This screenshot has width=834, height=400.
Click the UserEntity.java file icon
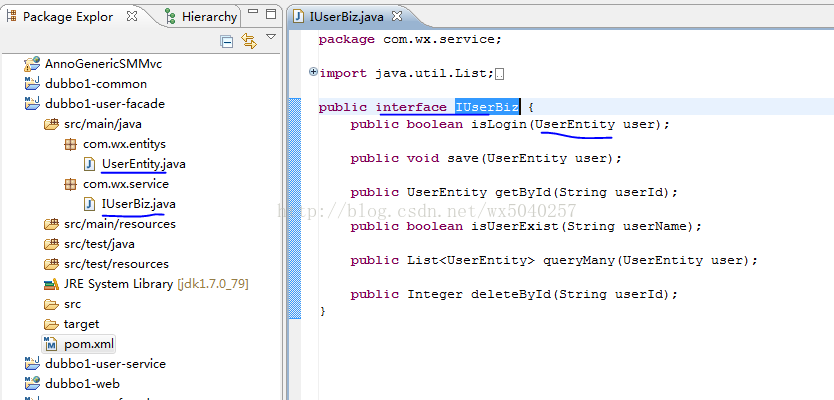(89, 164)
